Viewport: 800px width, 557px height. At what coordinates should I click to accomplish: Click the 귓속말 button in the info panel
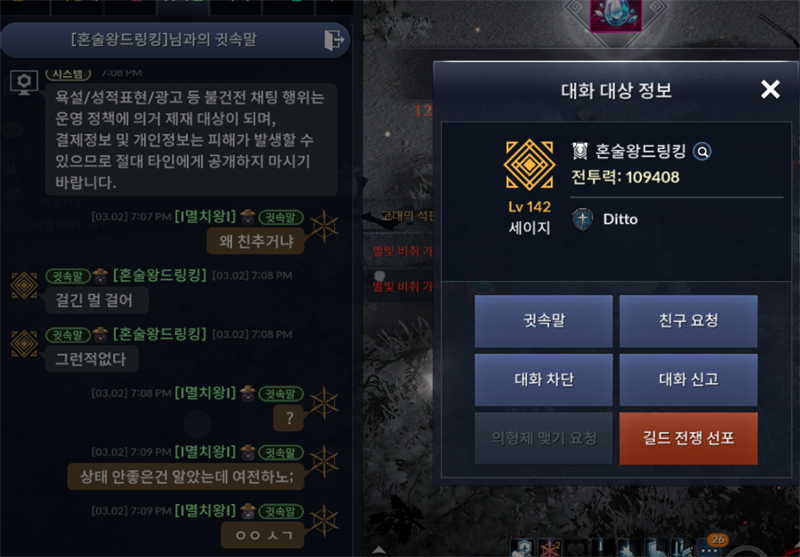[x=543, y=321]
